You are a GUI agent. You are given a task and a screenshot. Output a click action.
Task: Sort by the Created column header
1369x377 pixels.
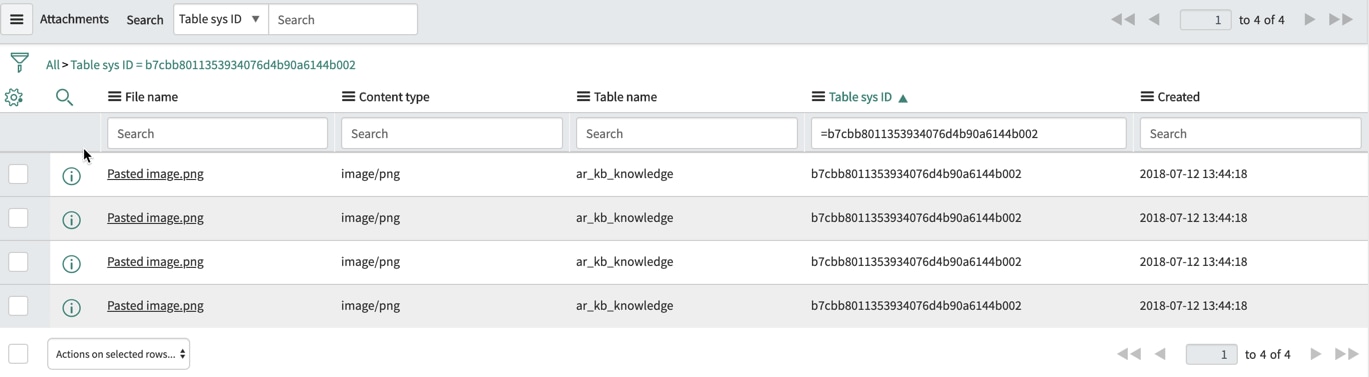1179,97
